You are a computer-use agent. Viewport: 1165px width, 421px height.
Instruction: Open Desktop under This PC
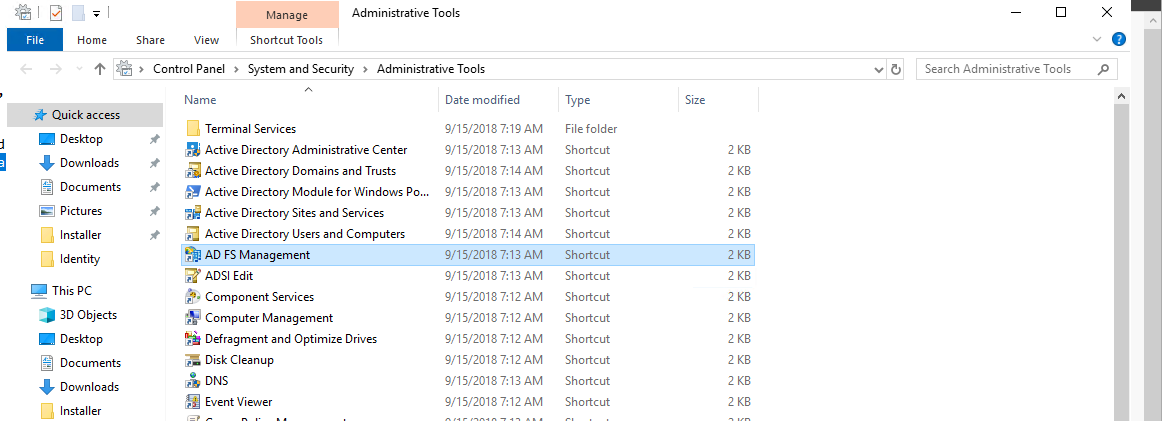tap(82, 339)
